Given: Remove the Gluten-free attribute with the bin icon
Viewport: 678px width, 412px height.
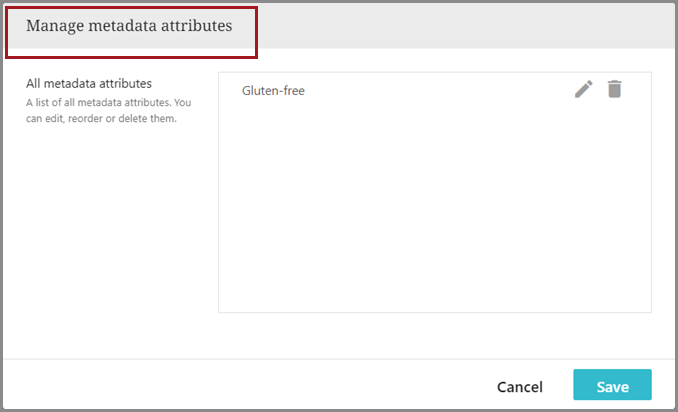Looking at the screenshot, I should 614,90.
